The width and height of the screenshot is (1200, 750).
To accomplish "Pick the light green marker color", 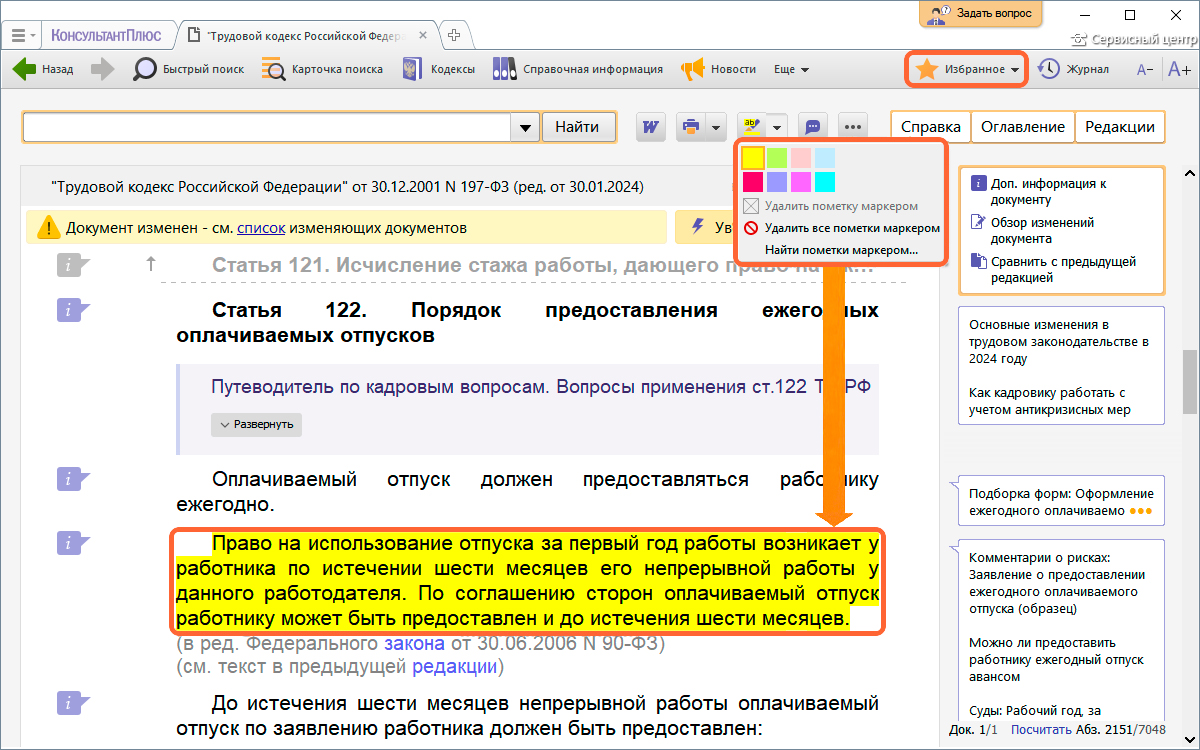I will point(777,158).
